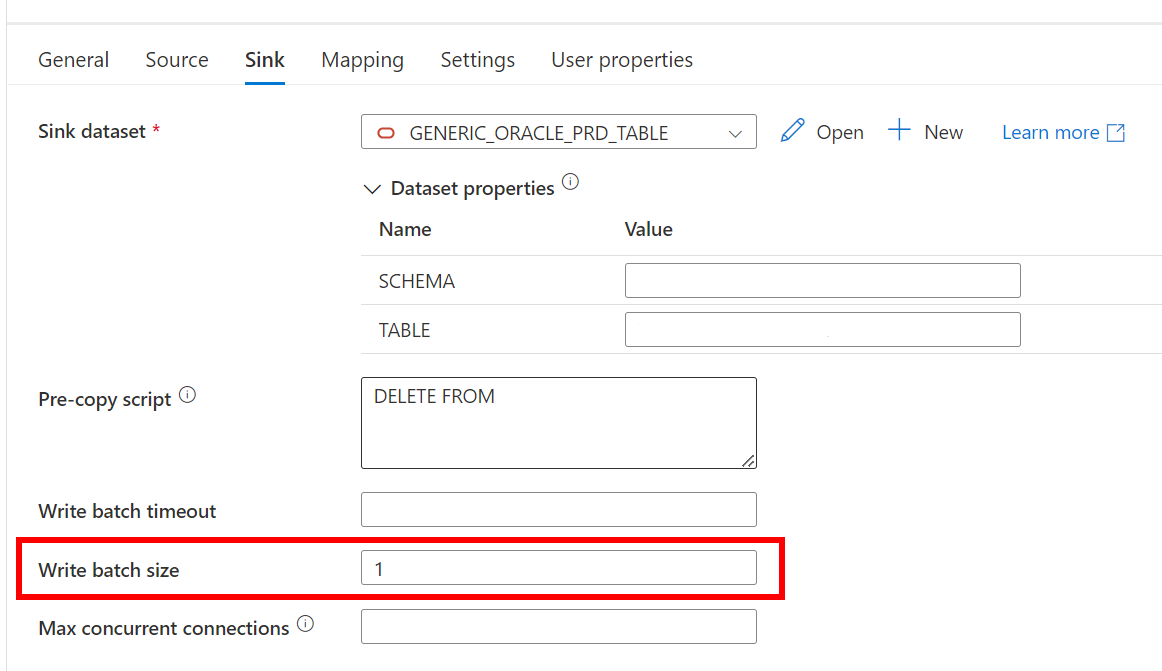This screenshot has height=671, width=1162.
Task: Follow the Learn more link
Action: coord(1050,133)
